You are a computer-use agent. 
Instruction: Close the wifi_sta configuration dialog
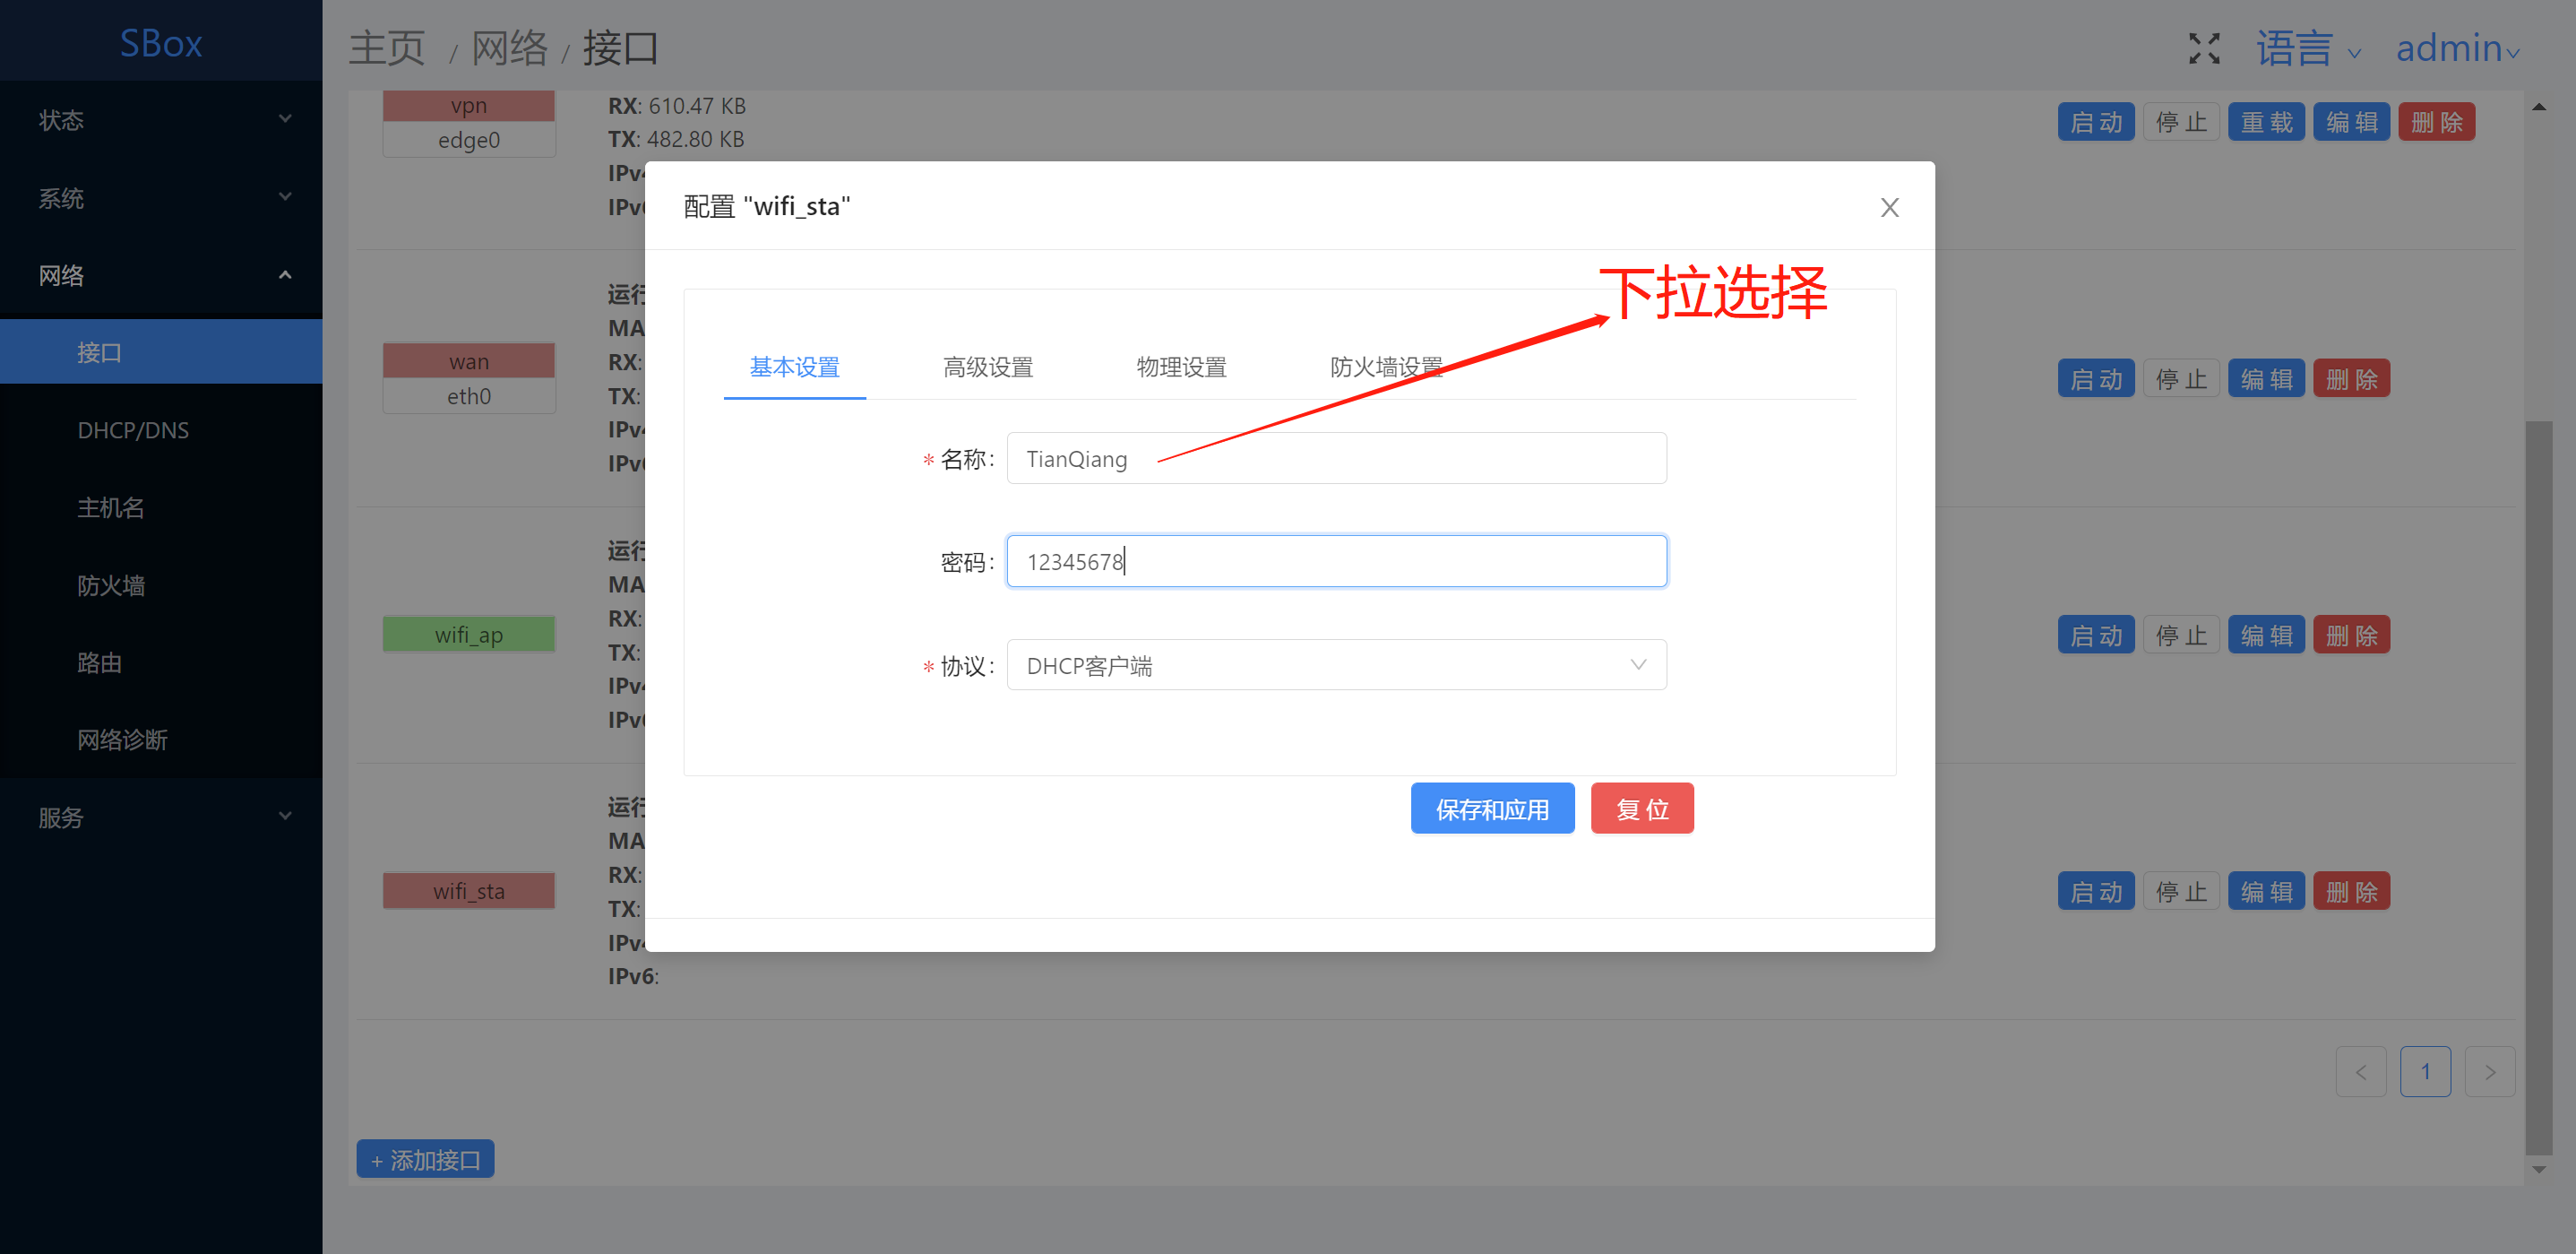[x=1888, y=207]
